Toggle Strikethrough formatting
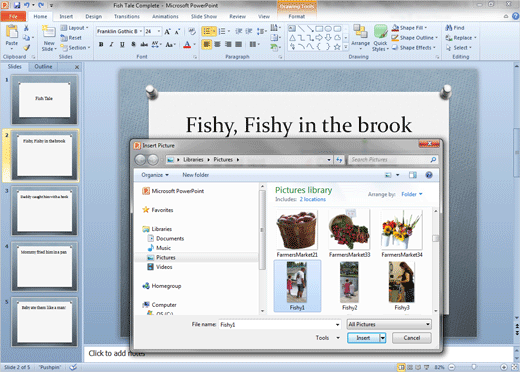The image size is (520, 372). click(144, 44)
